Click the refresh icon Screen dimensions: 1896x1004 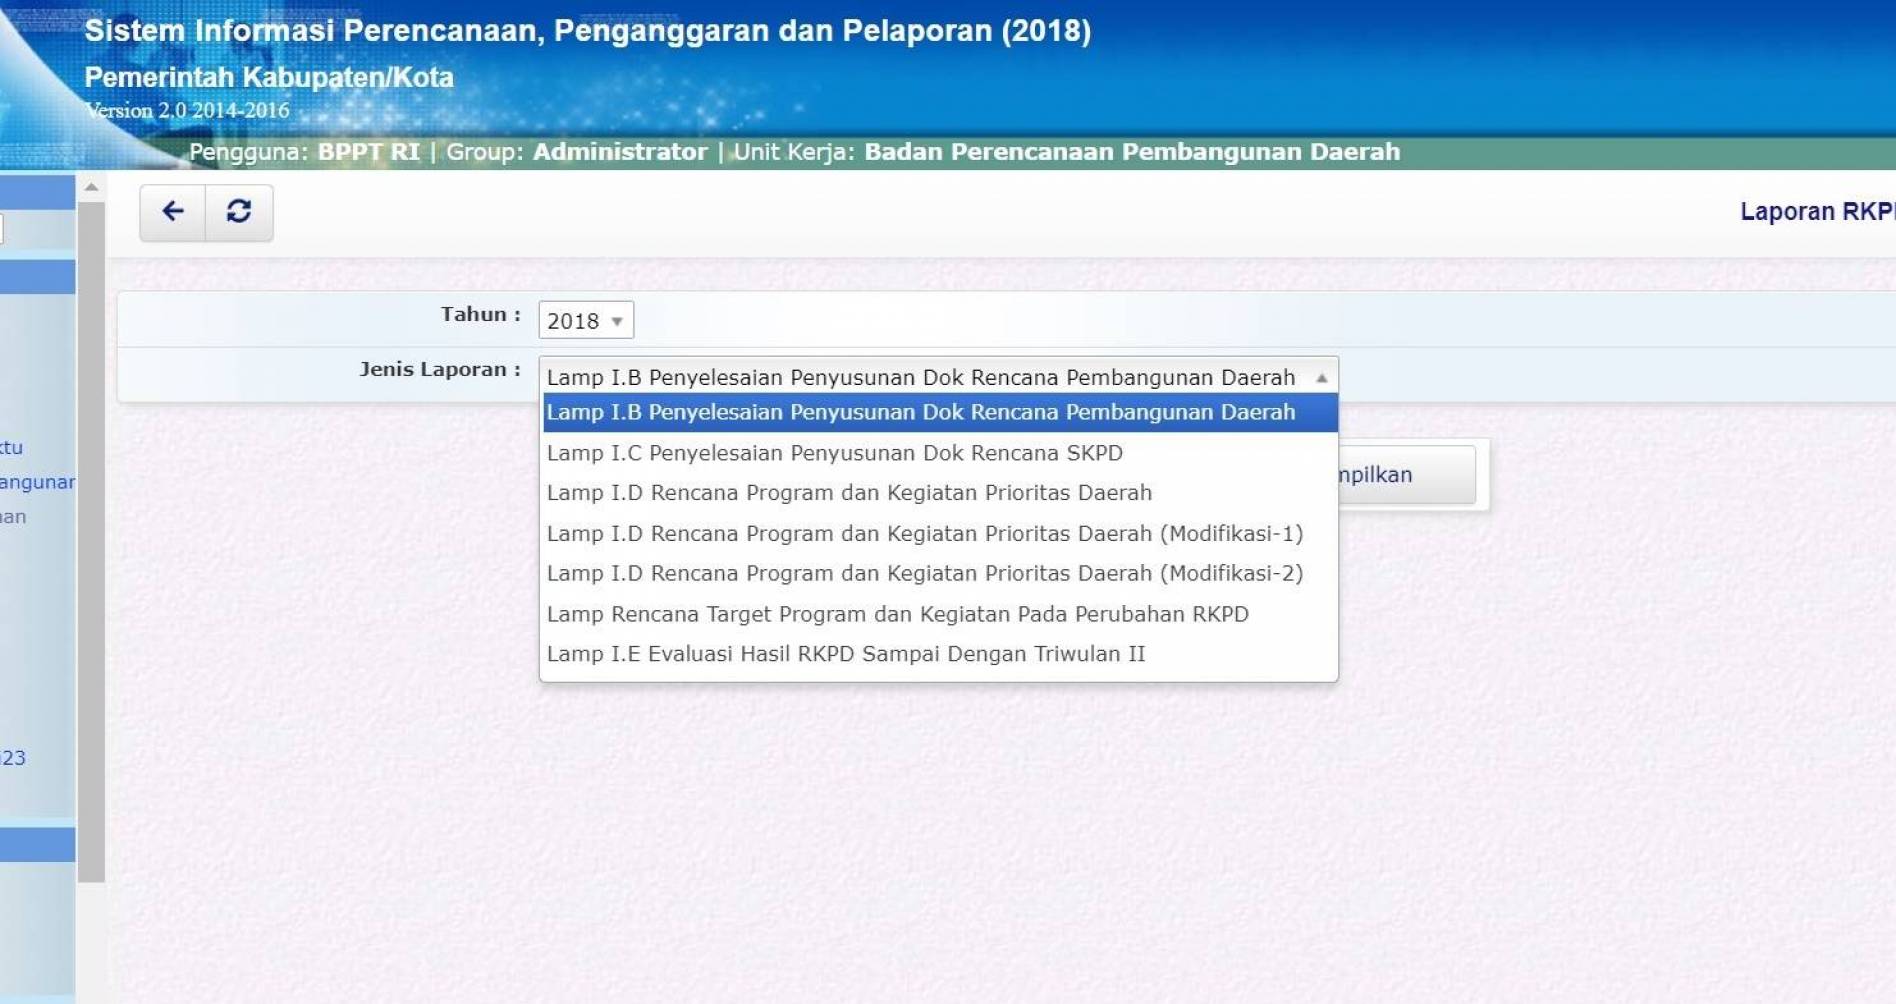(x=240, y=211)
